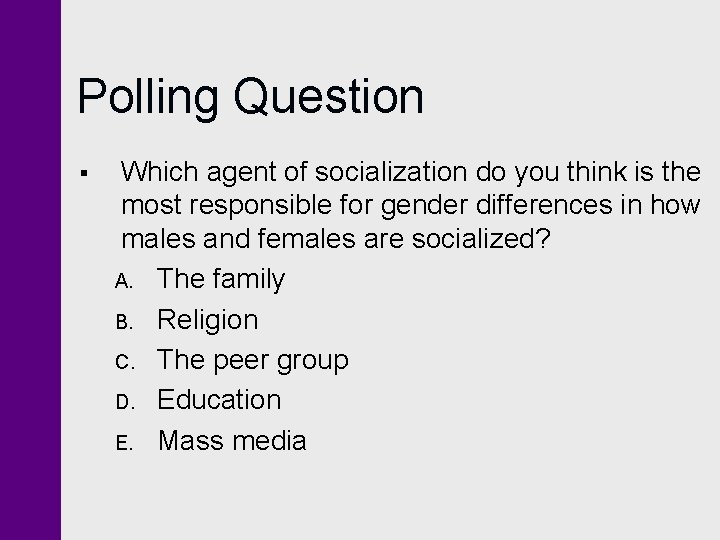Click the letter "E." list marker
The width and height of the screenshot is (720, 540).
[124, 443]
